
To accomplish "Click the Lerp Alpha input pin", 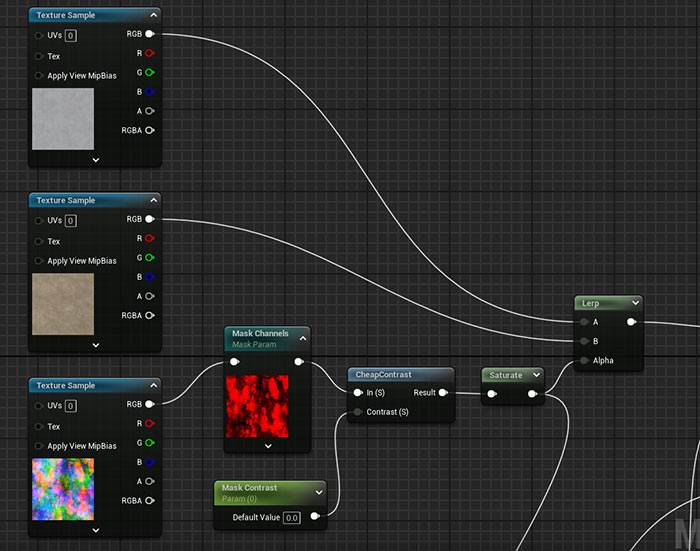I will point(583,360).
